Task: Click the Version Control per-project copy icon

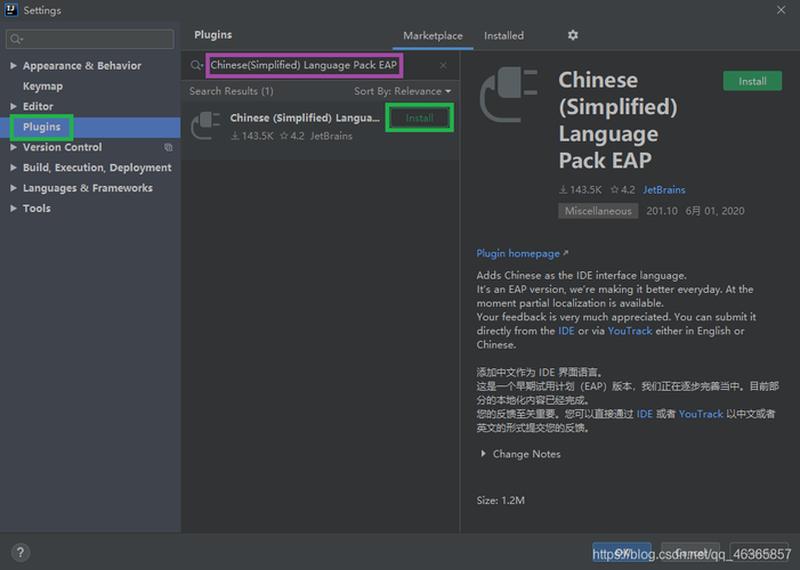Action: click(168, 147)
